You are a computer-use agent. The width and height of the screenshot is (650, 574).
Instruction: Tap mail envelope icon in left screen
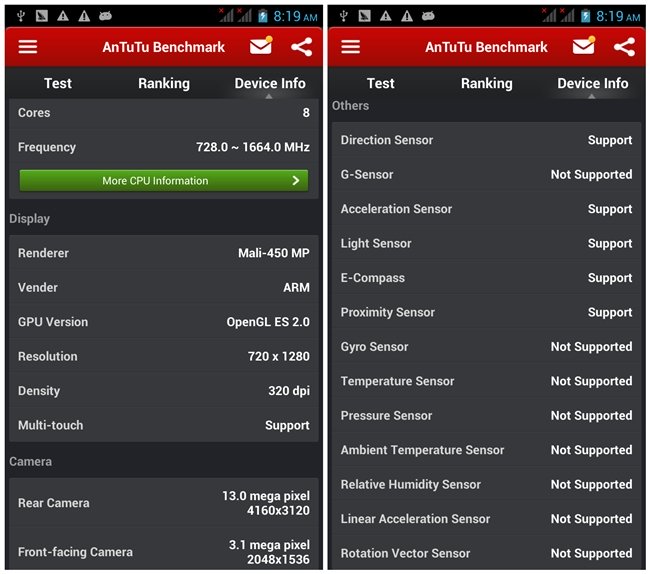pyautogui.click(x=261, y=46)
